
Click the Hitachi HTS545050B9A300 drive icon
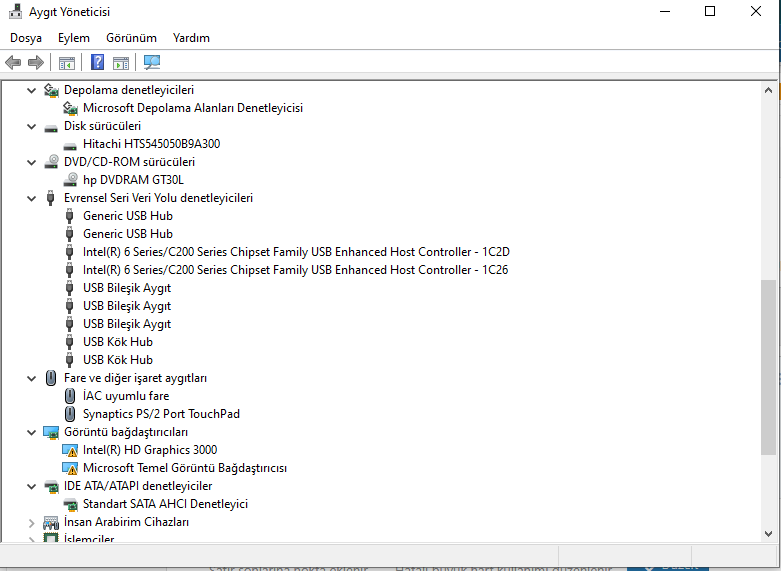click(70, 145)
